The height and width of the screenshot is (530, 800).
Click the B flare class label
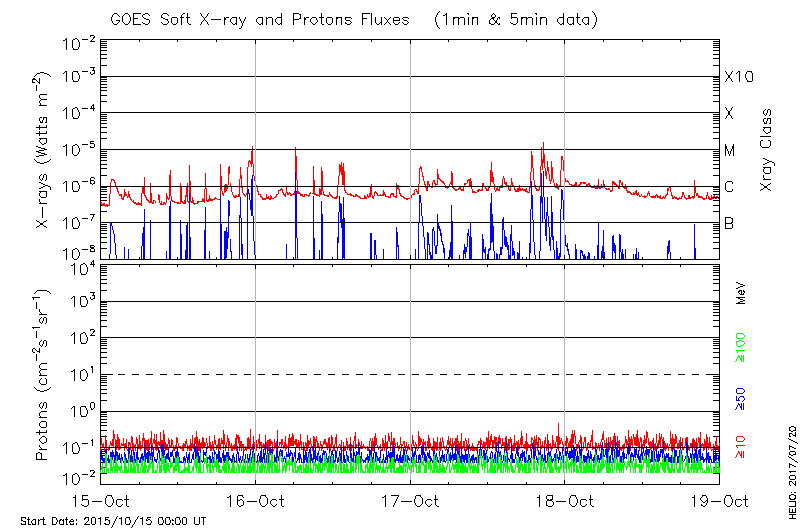(729, 223)
